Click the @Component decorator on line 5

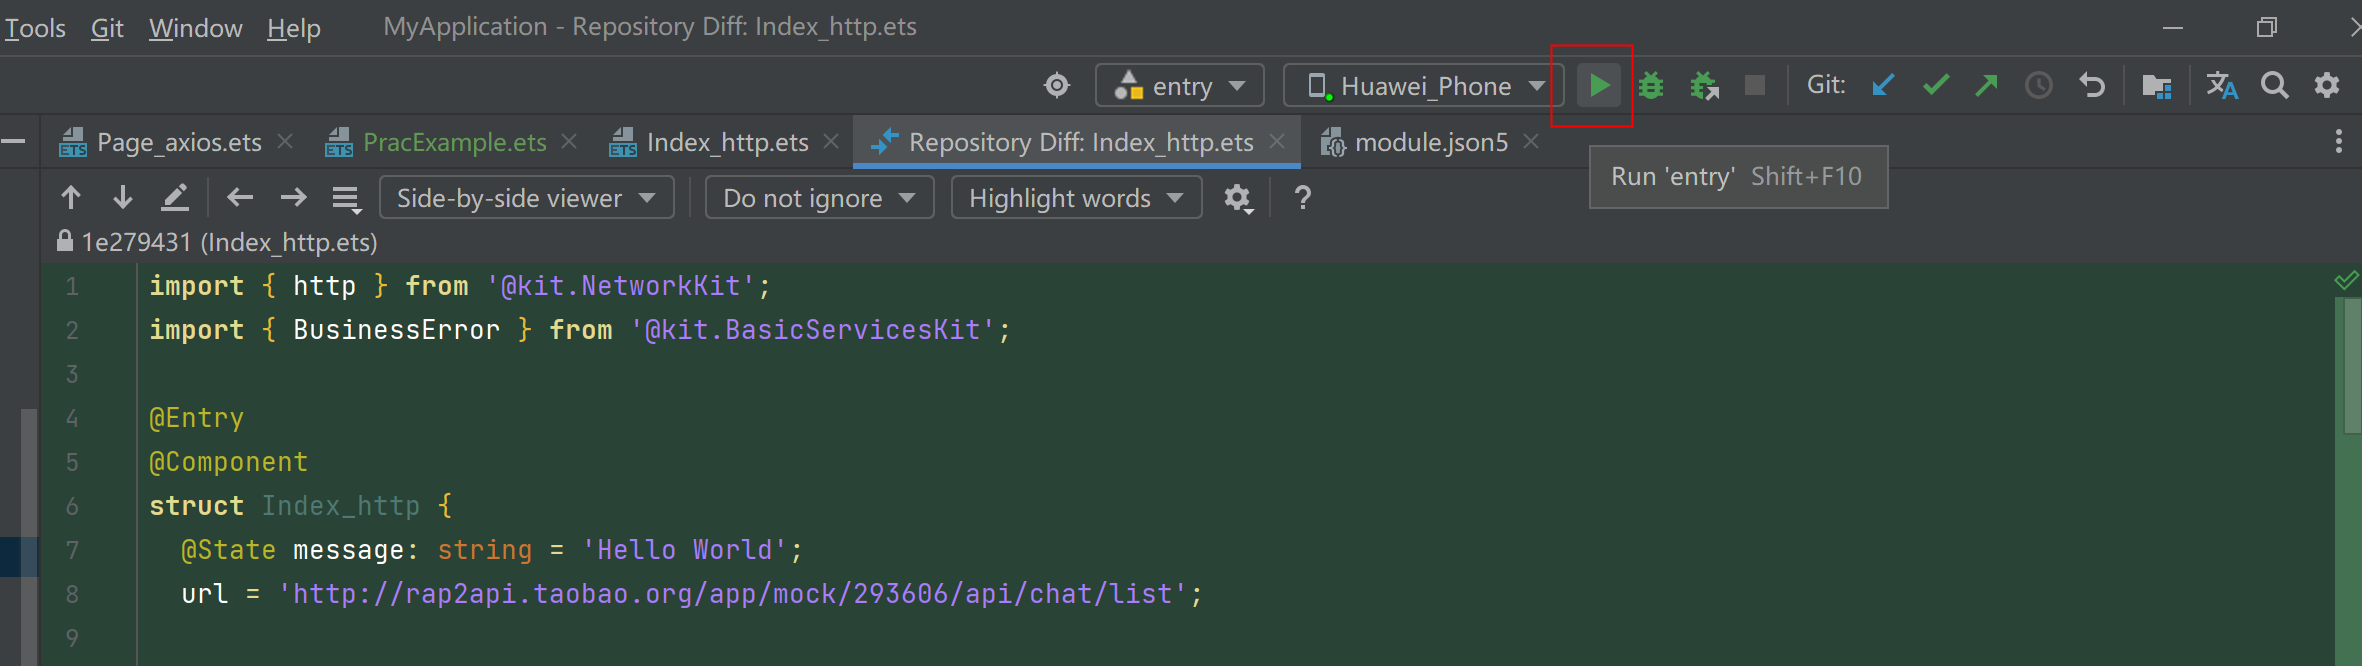pos(229,462)
